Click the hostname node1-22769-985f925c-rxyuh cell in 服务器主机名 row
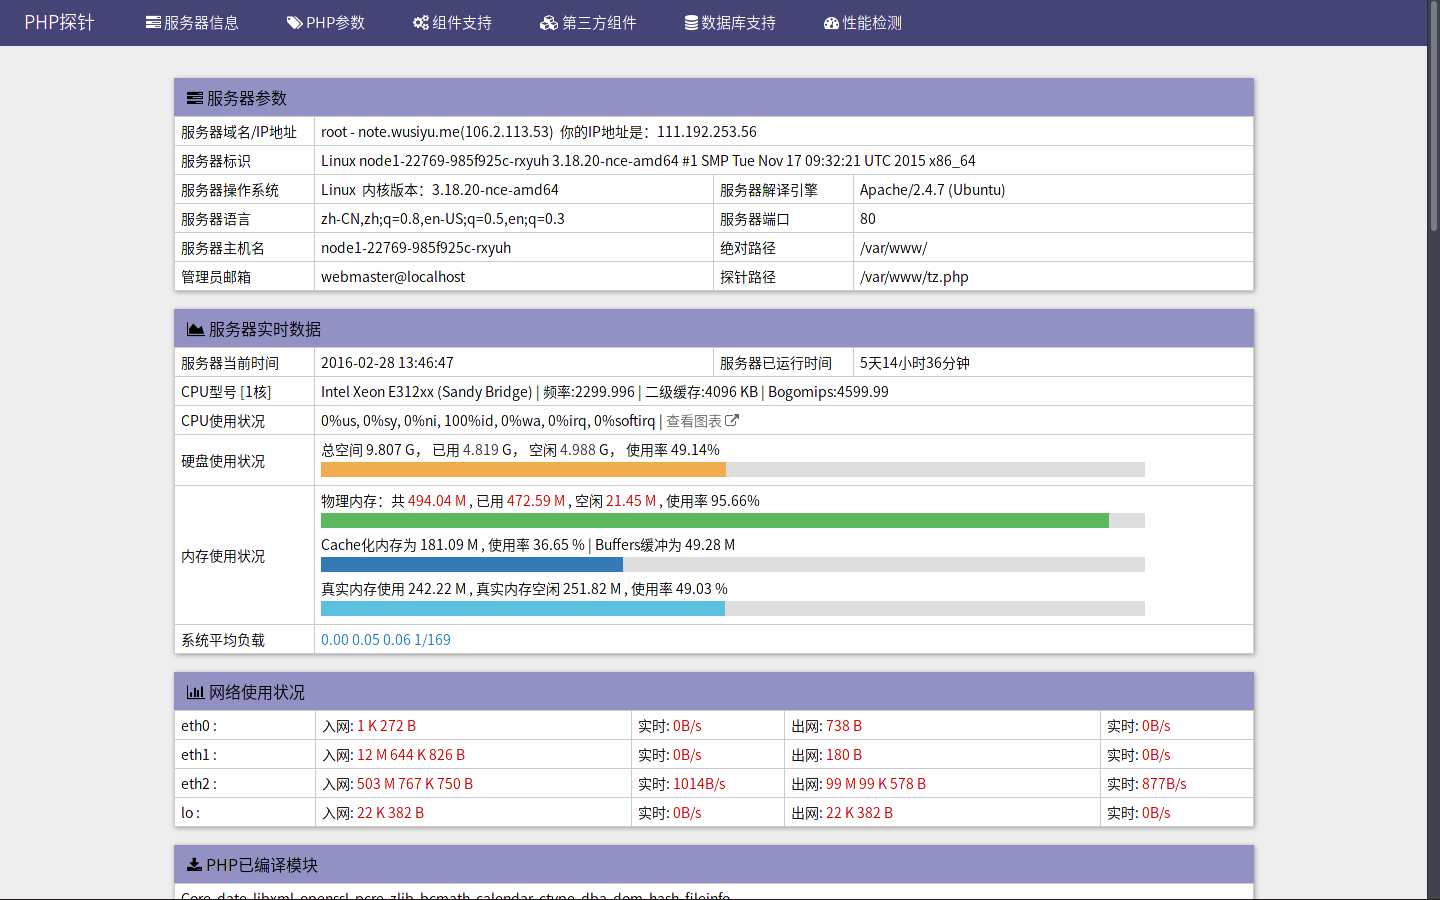The image size is (1440, 900). point(514,248)
